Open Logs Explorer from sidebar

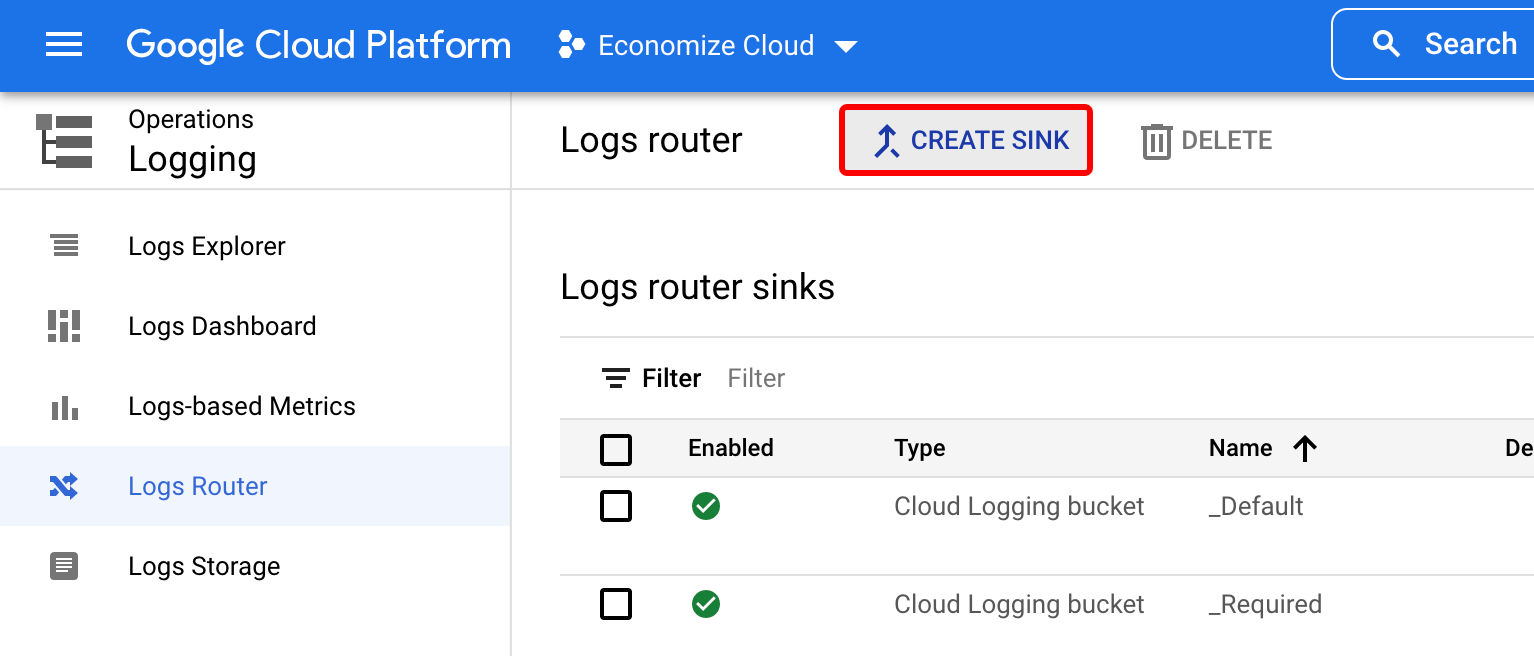pyautogui.click(x=255, y=246)
